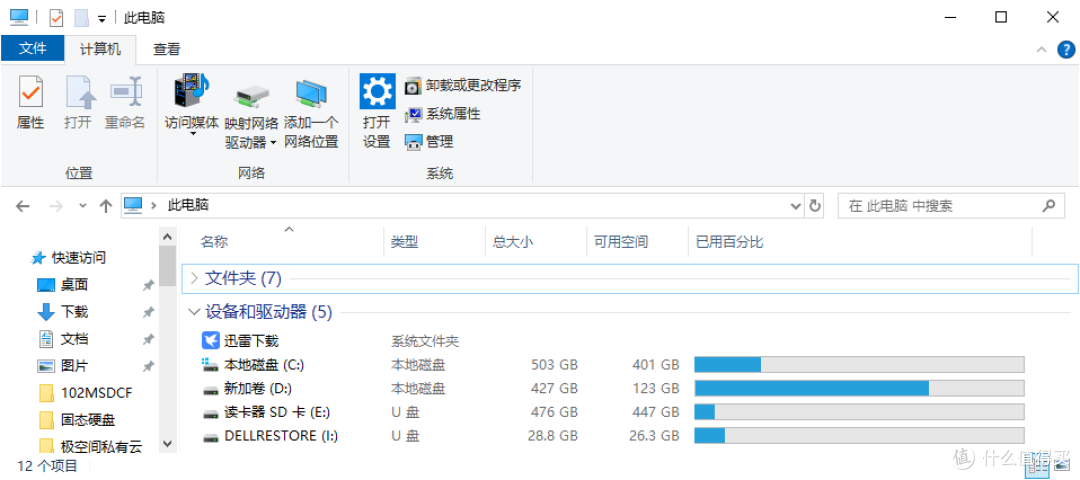This screenshot has width=1080, height=480.
Task: Click the This PC address breadcrumb
Action: 188,205
